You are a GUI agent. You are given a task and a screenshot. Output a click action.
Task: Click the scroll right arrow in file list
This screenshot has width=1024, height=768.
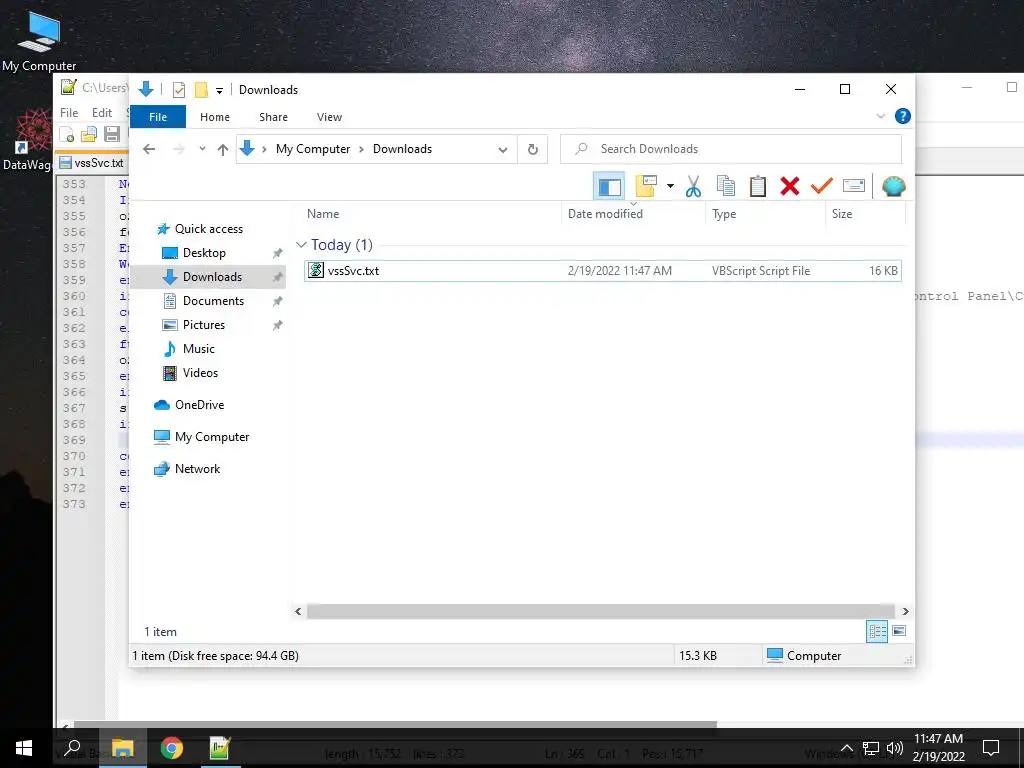tap(905, 611)
